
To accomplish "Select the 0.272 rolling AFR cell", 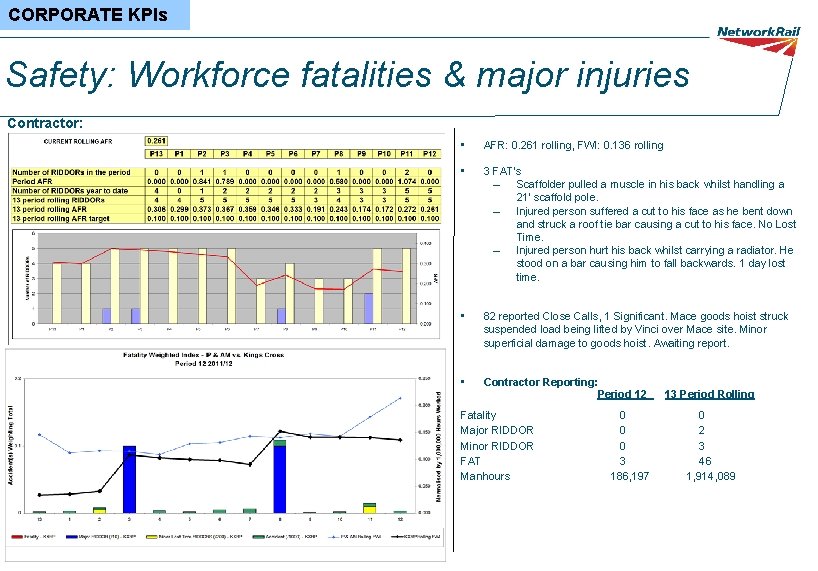I will (407, 209).
